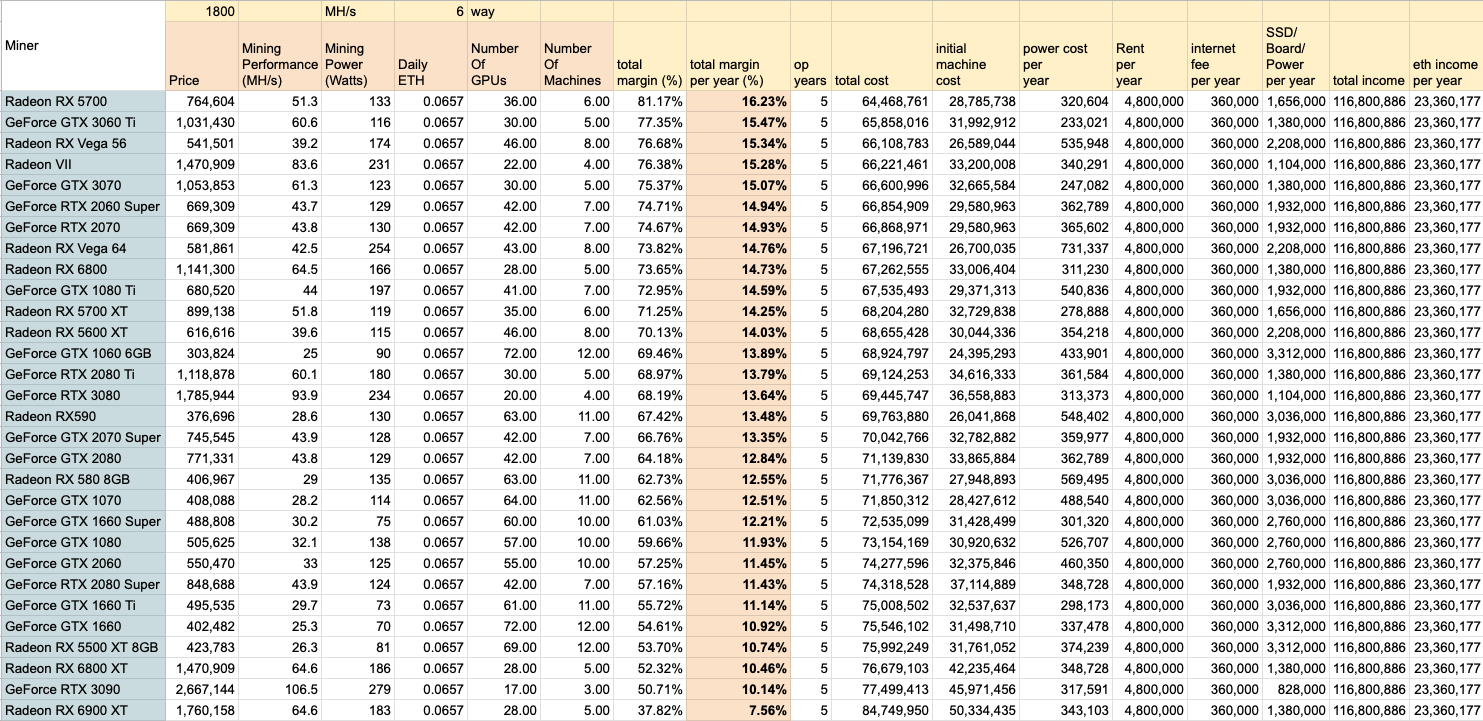
Task: Click the "power cost per year" header
Action: click(x=1064, y=57)
